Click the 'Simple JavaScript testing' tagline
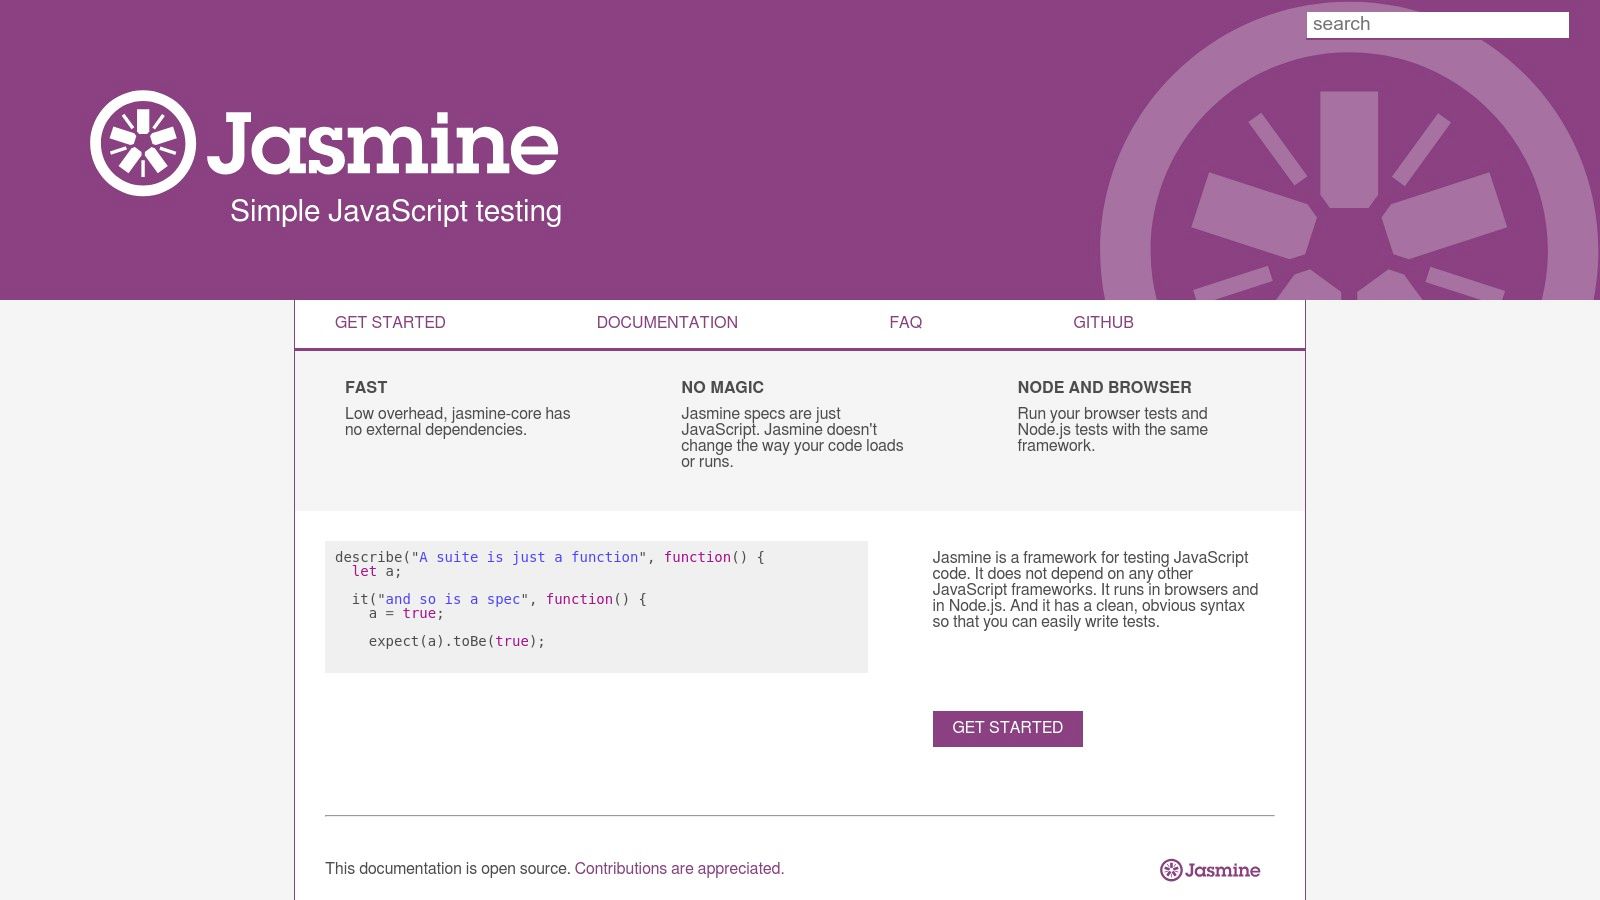The height and width of the screenshot is (900, 1600). pos(396,211)
